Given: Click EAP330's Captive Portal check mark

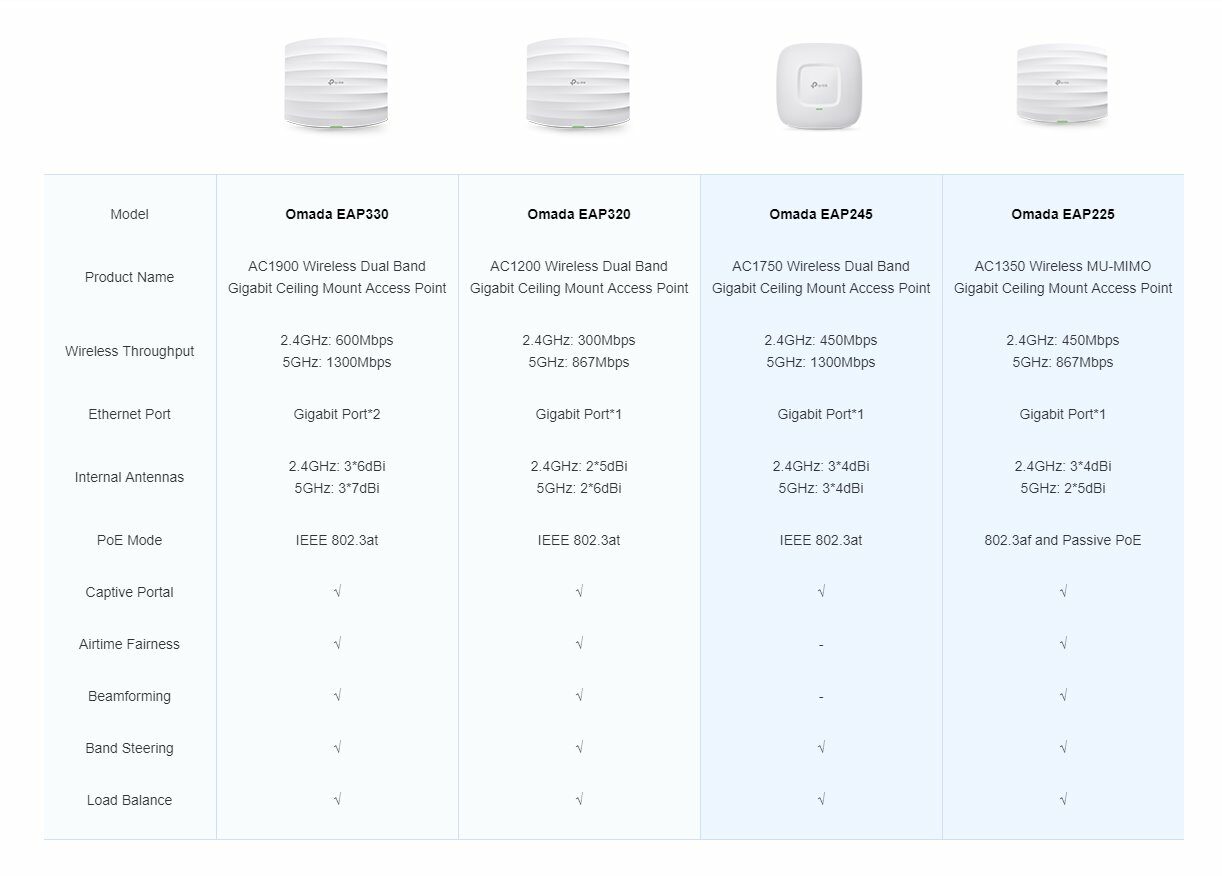Looking at the screenshot, I should [337, 592].
